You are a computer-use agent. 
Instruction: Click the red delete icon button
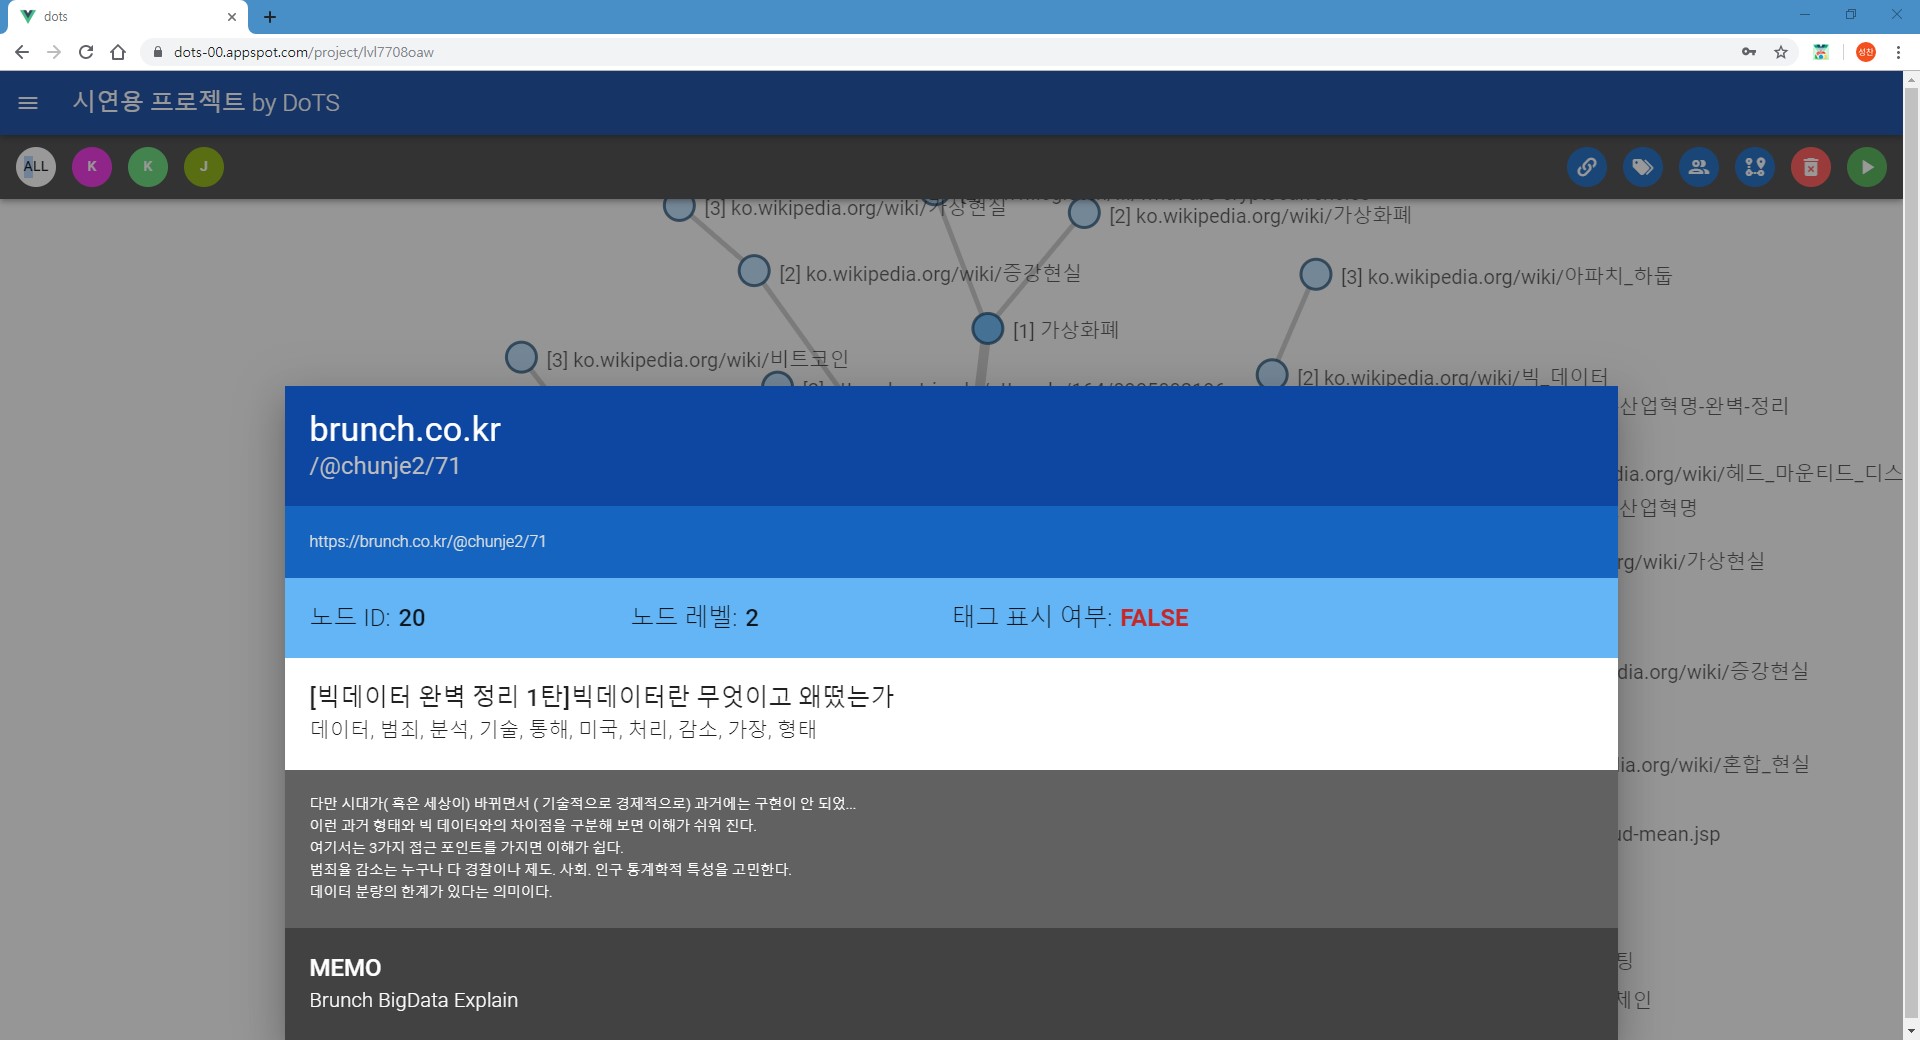[1811, 167]
